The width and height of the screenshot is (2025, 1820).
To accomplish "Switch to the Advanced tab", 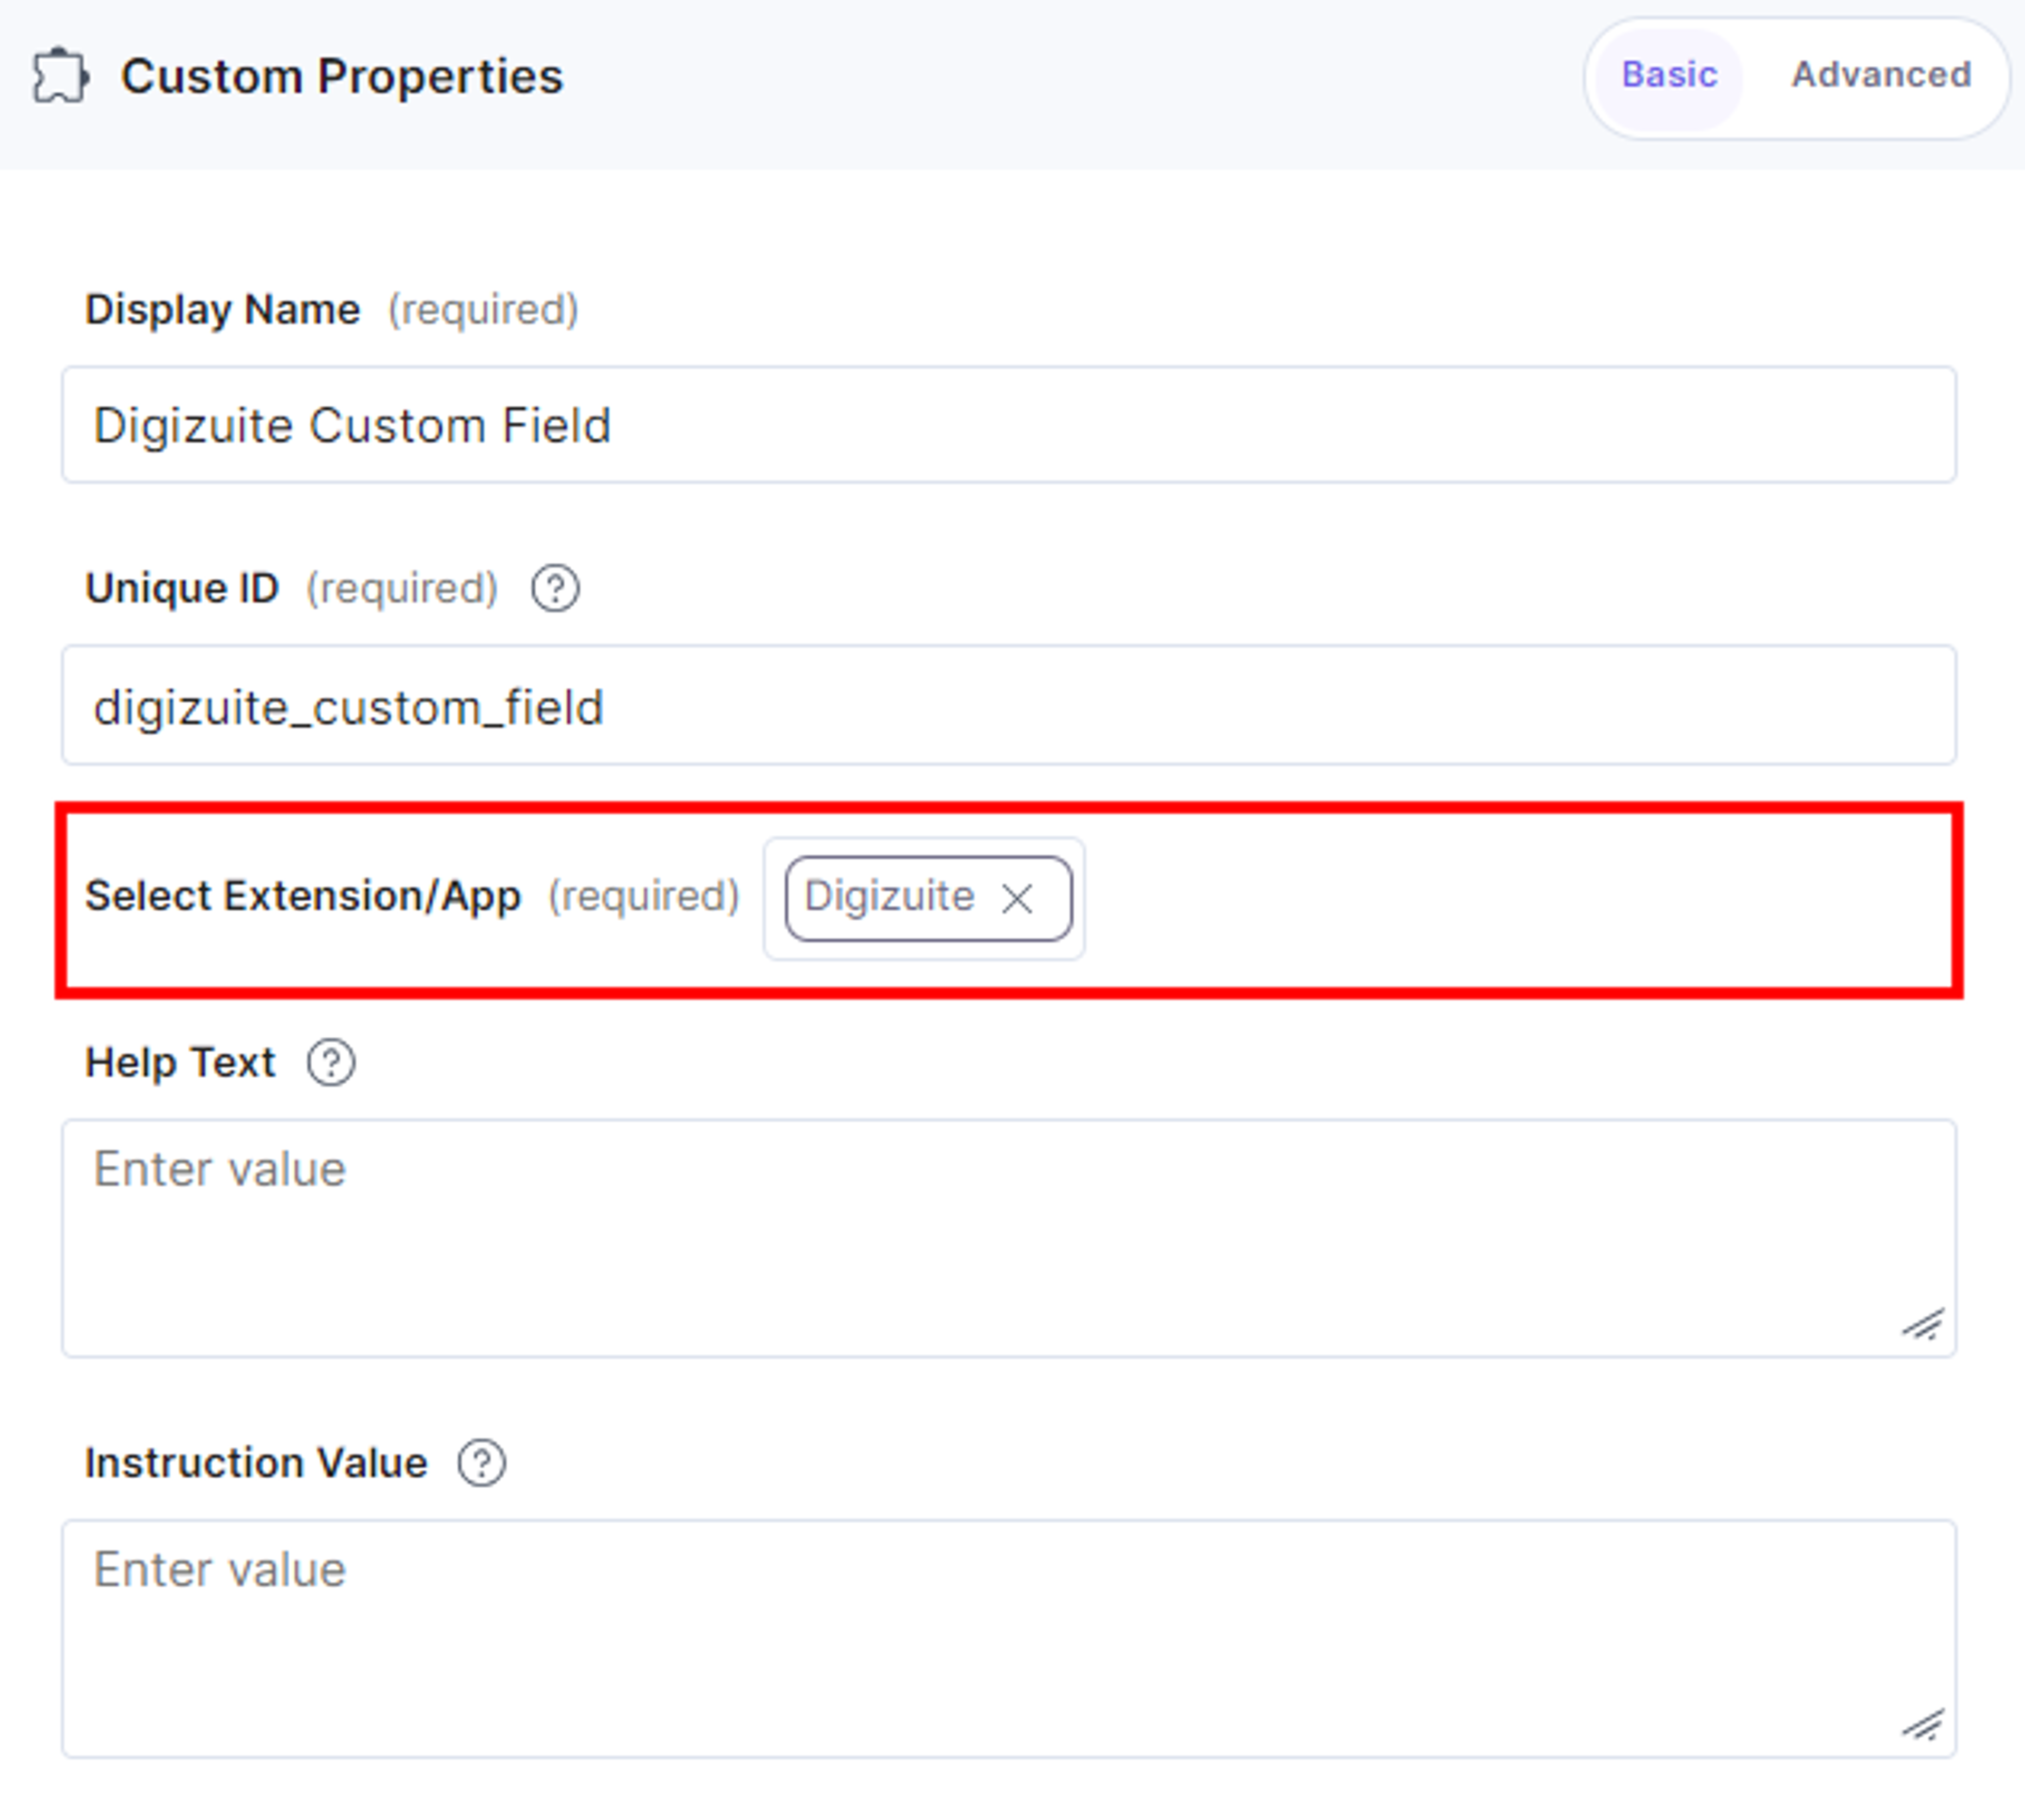I will pyautogui.click(x=1881, y=75).
